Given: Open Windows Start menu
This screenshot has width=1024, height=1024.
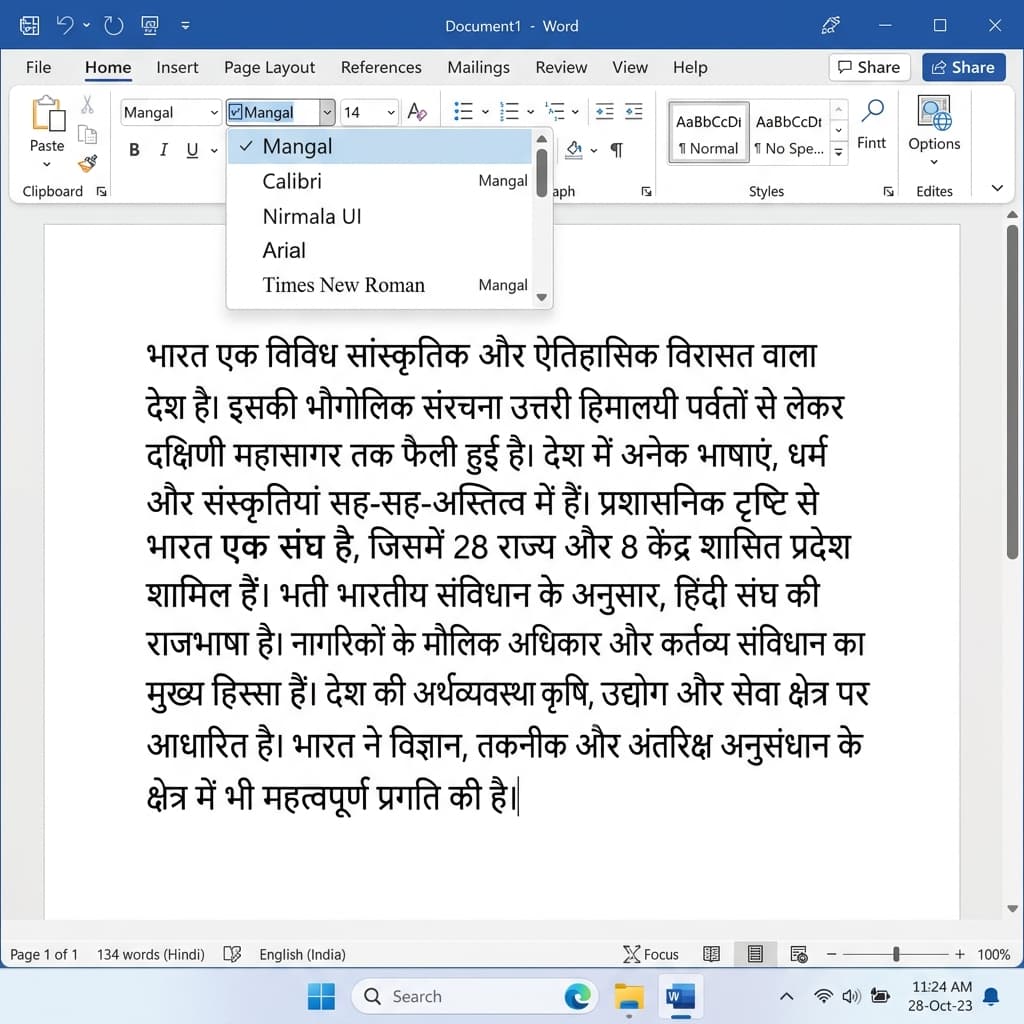Looking at the screenshot, I should click(x=321, y=996).
